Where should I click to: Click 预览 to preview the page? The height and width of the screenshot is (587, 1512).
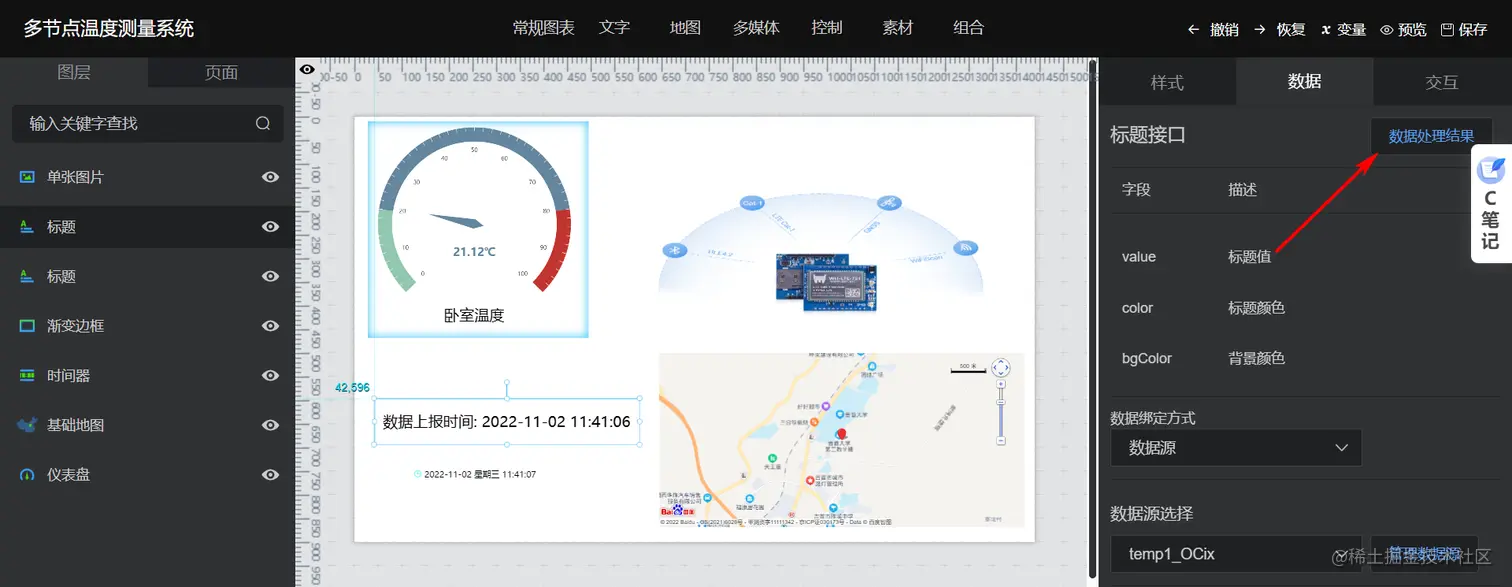pos(1403,30)
